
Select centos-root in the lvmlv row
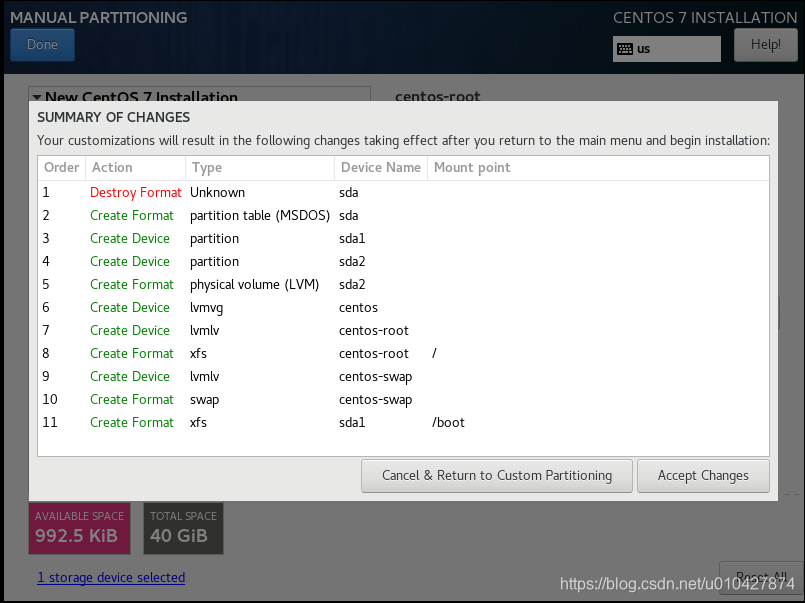coord(374,330)
